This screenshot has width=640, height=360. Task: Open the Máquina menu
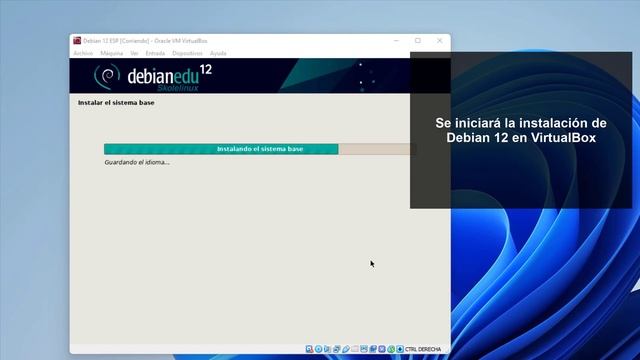[112, 53]
